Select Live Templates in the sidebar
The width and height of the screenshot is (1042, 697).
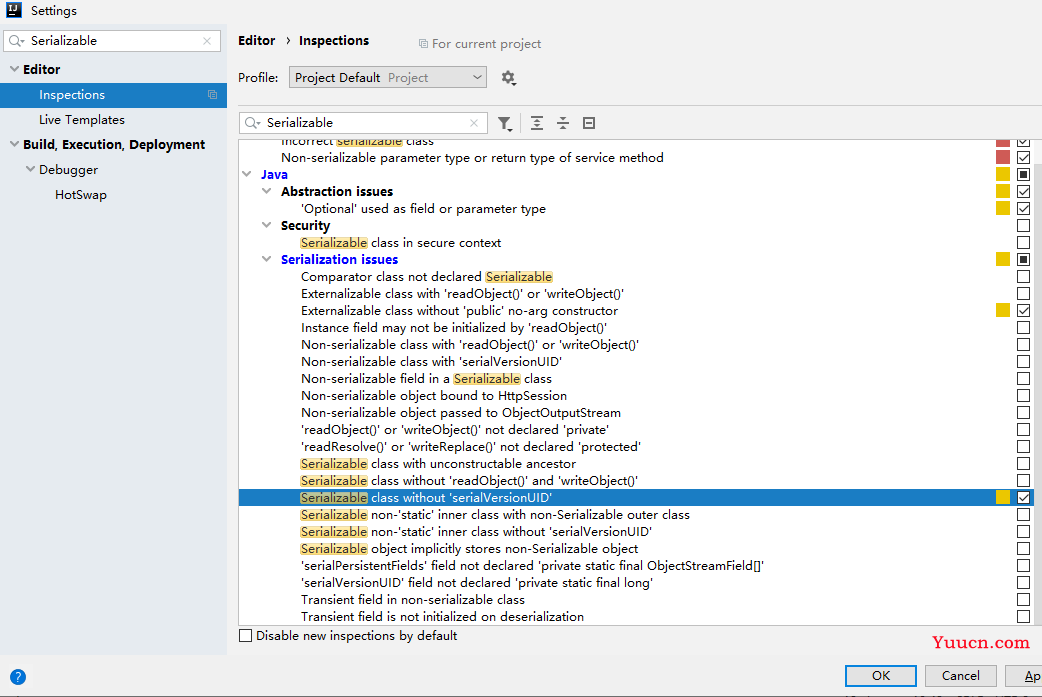82,120
